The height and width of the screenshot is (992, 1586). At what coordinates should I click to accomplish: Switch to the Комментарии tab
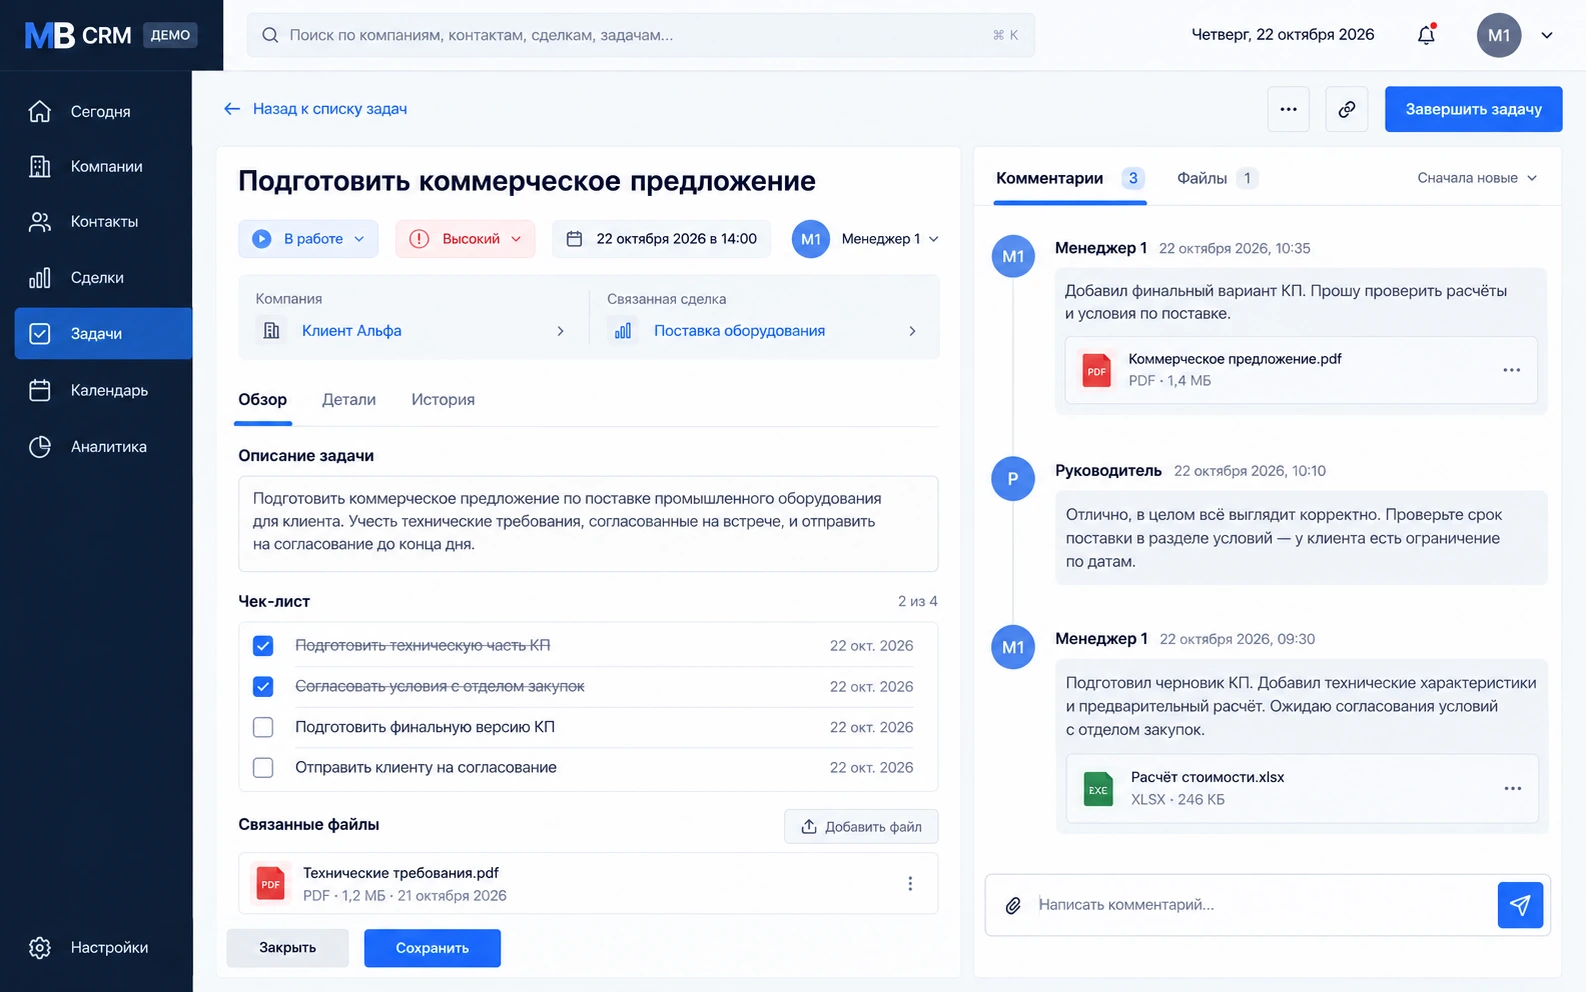point(1070,178)
